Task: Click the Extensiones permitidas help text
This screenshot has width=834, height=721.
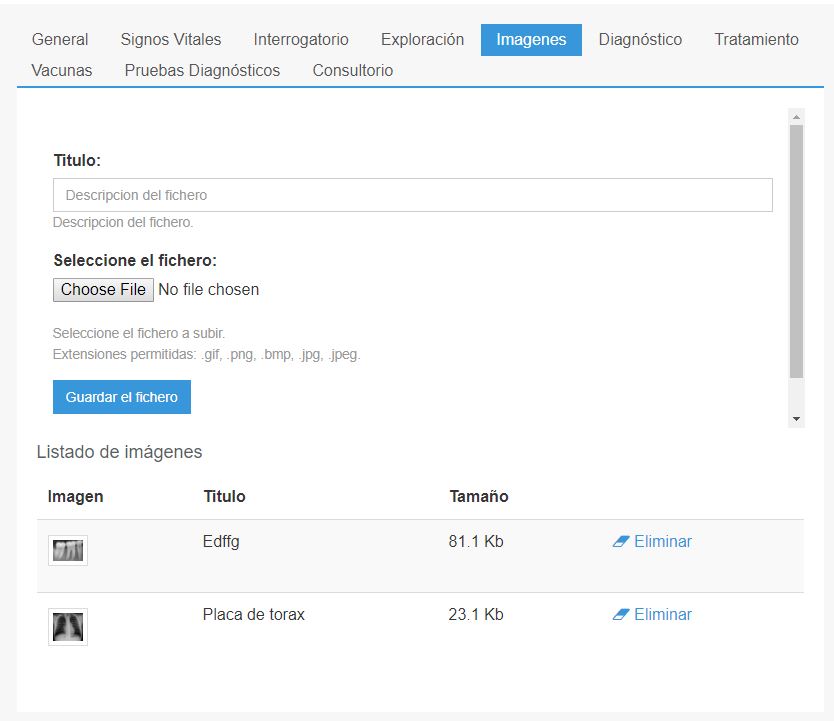Action: click(206, 354)
